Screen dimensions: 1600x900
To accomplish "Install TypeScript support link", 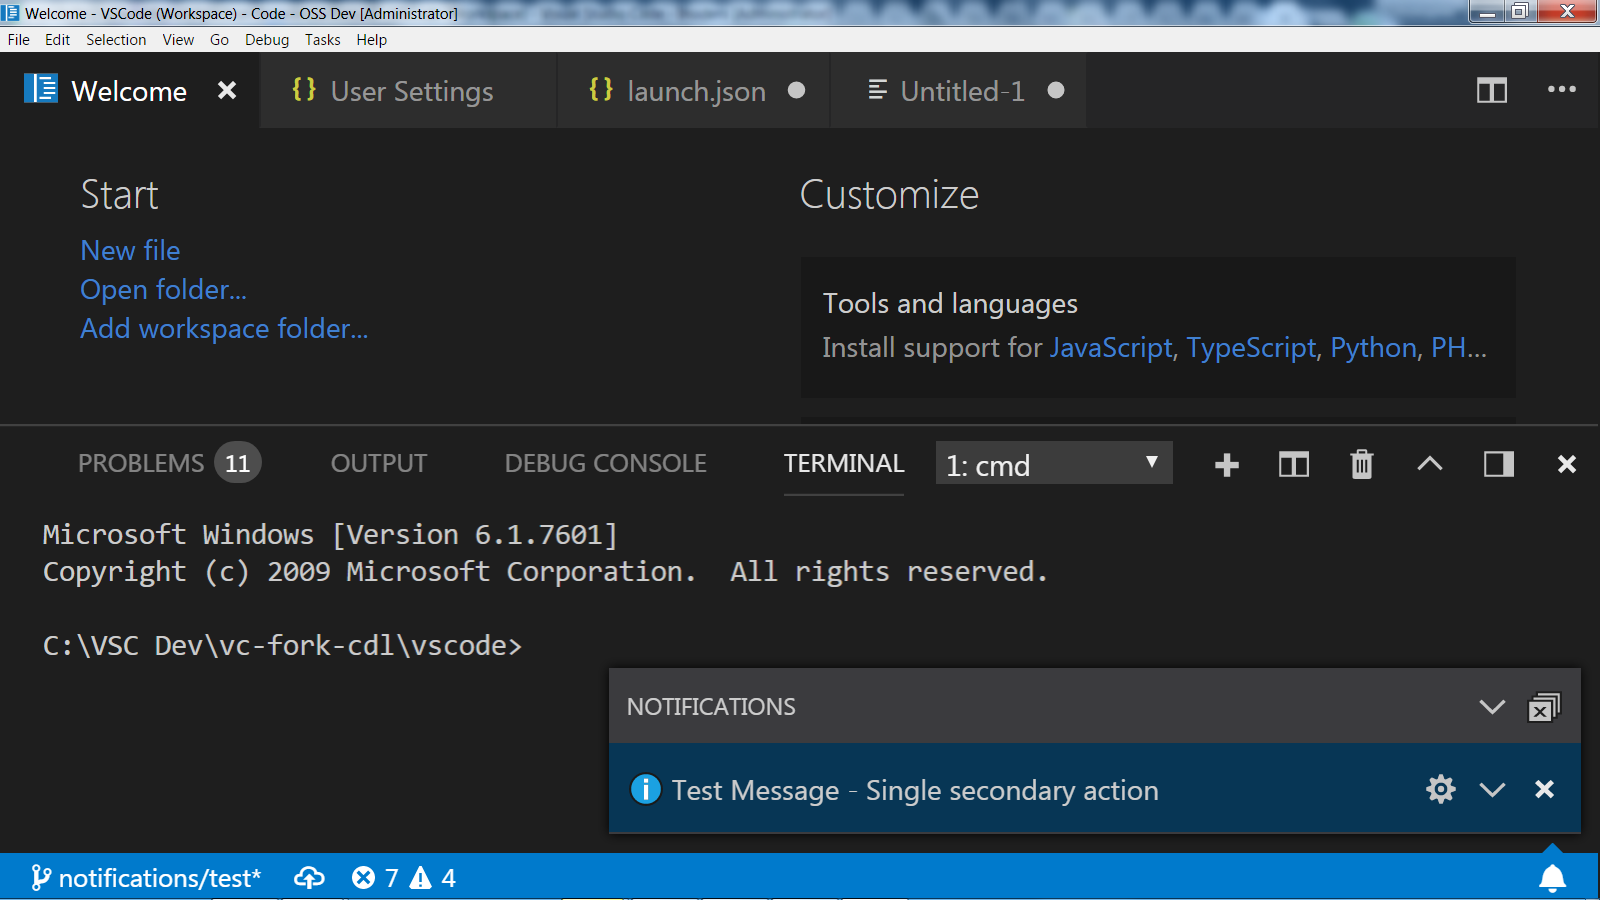I will click(x=1251, y=347).
